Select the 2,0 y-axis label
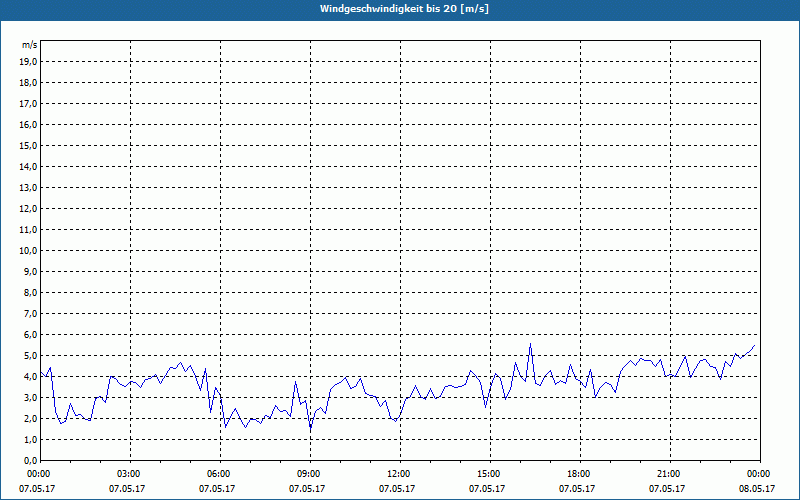The width and height of the screenshot is (800, 500). pyautogui.click(x=30, y=418)
